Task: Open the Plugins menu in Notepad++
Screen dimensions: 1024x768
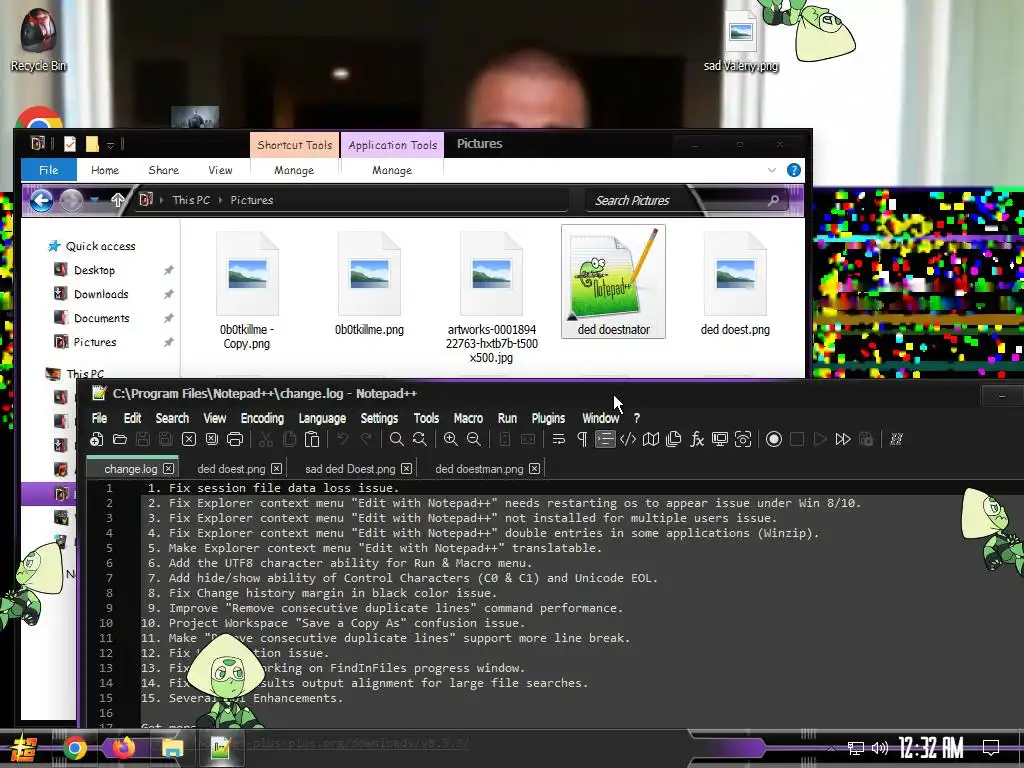Action: point(548,418)
